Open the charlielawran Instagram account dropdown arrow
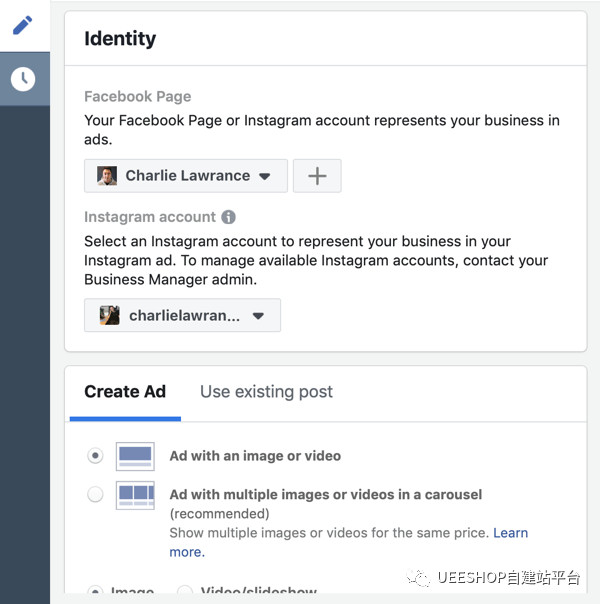Screen dimensions: 600x604 (258, 316)
